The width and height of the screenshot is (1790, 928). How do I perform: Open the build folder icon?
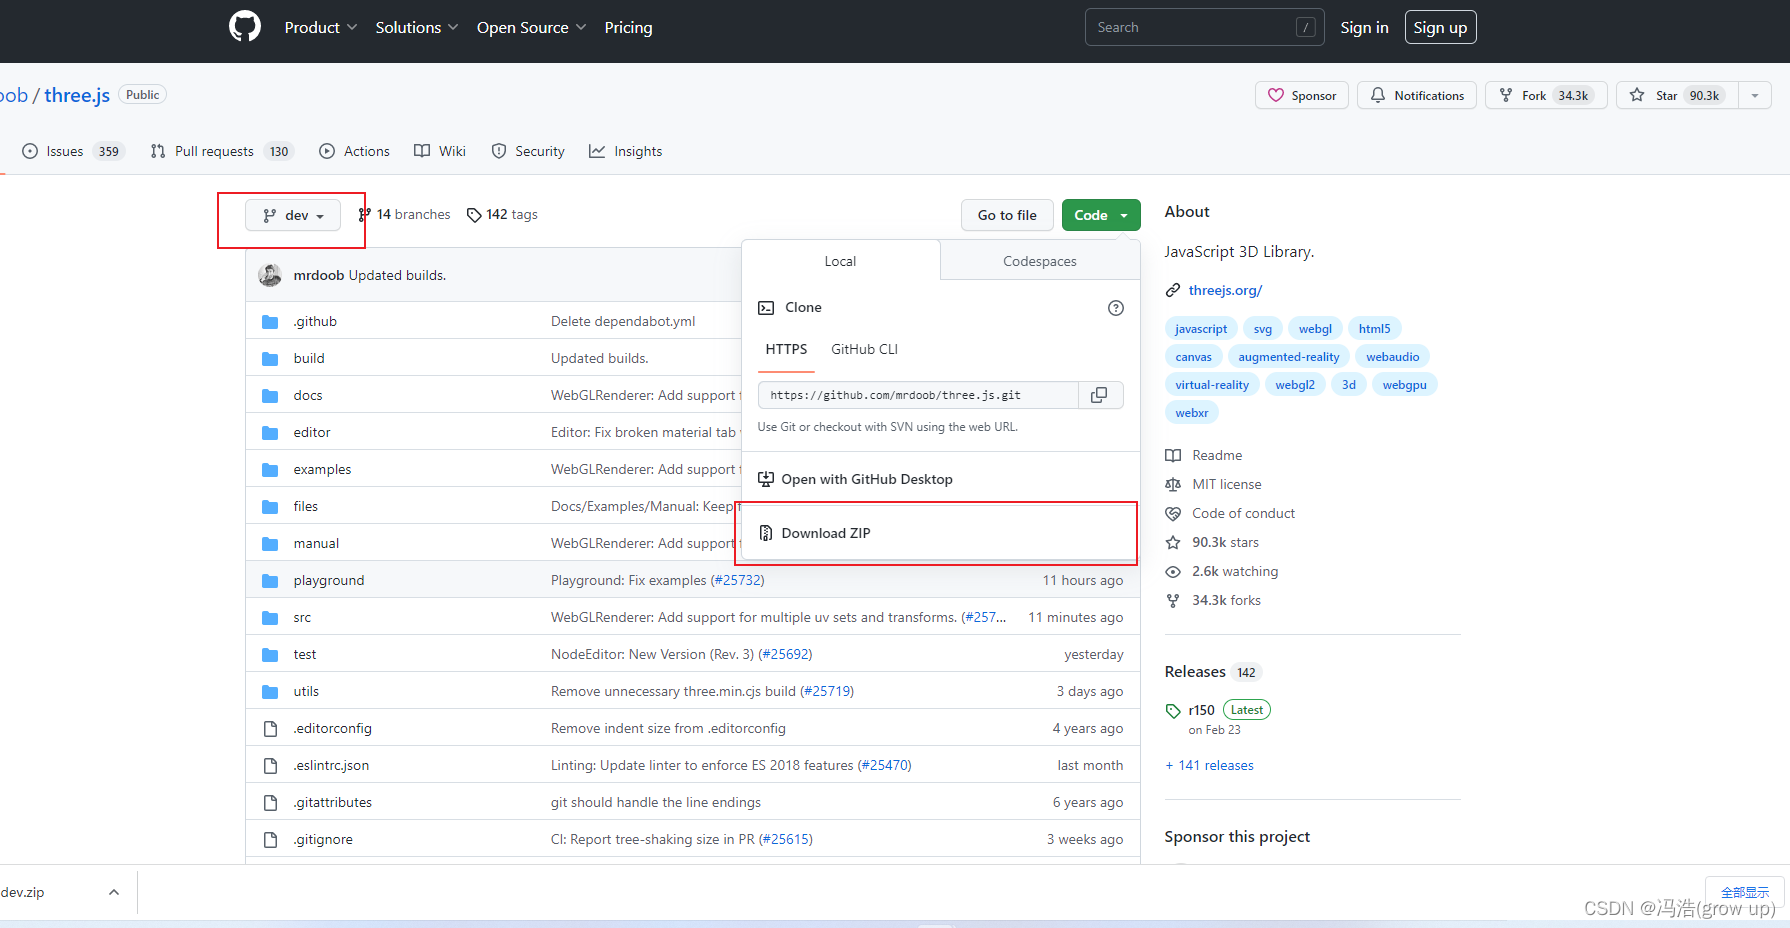[x=270, y=359]
